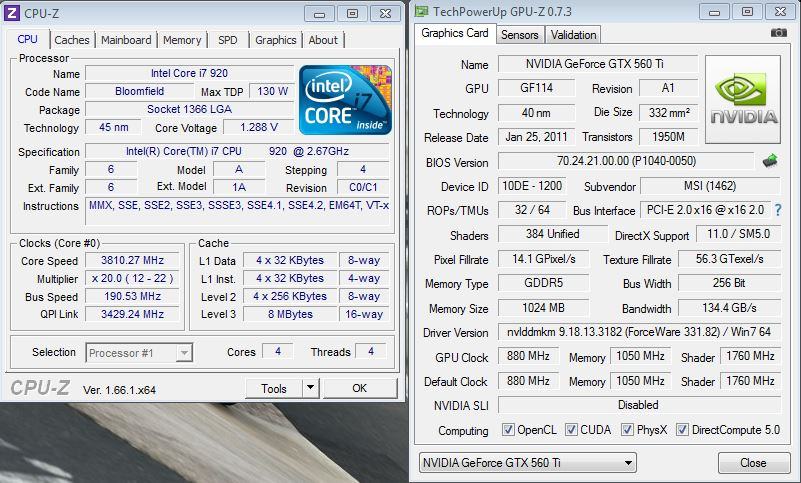801x483 pixels.
Task: Click the Transistors value 1950M
Action: point(669,137)
